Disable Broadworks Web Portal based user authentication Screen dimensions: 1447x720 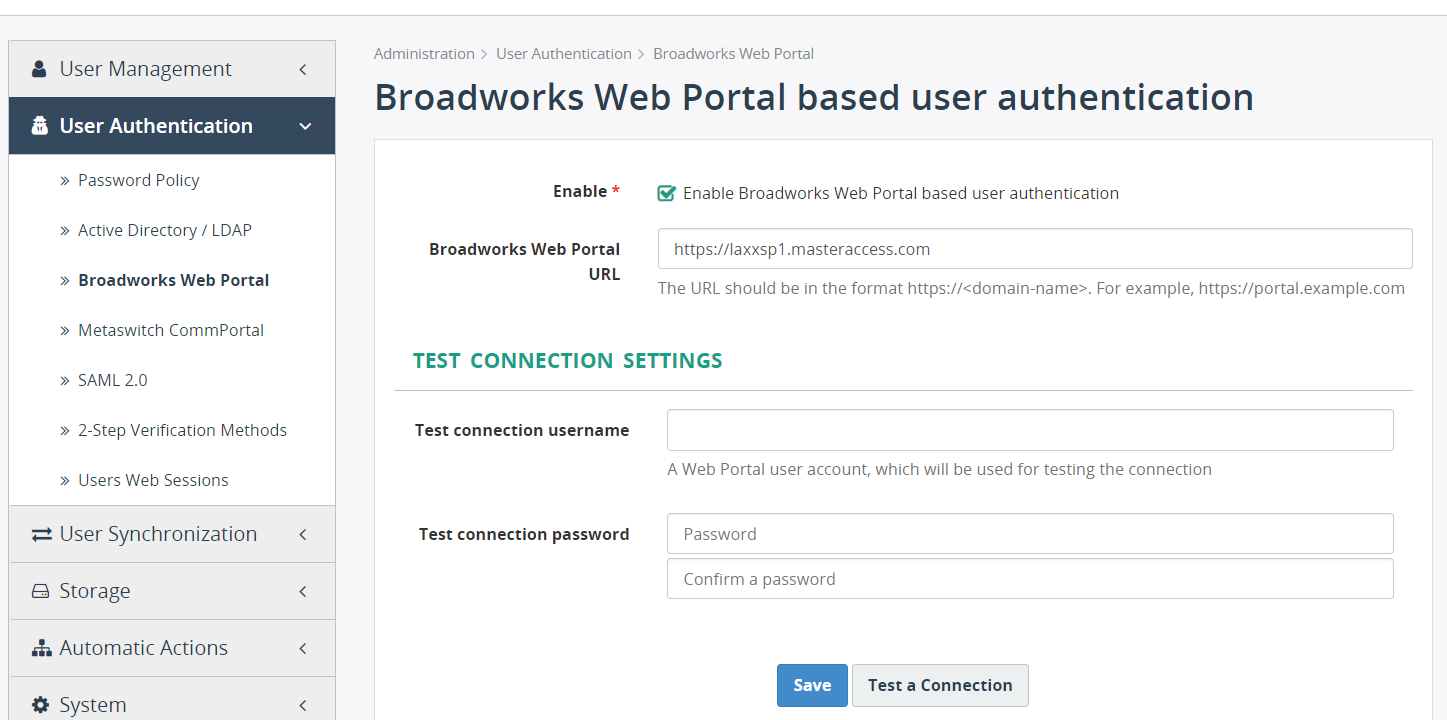click(666, 192)
